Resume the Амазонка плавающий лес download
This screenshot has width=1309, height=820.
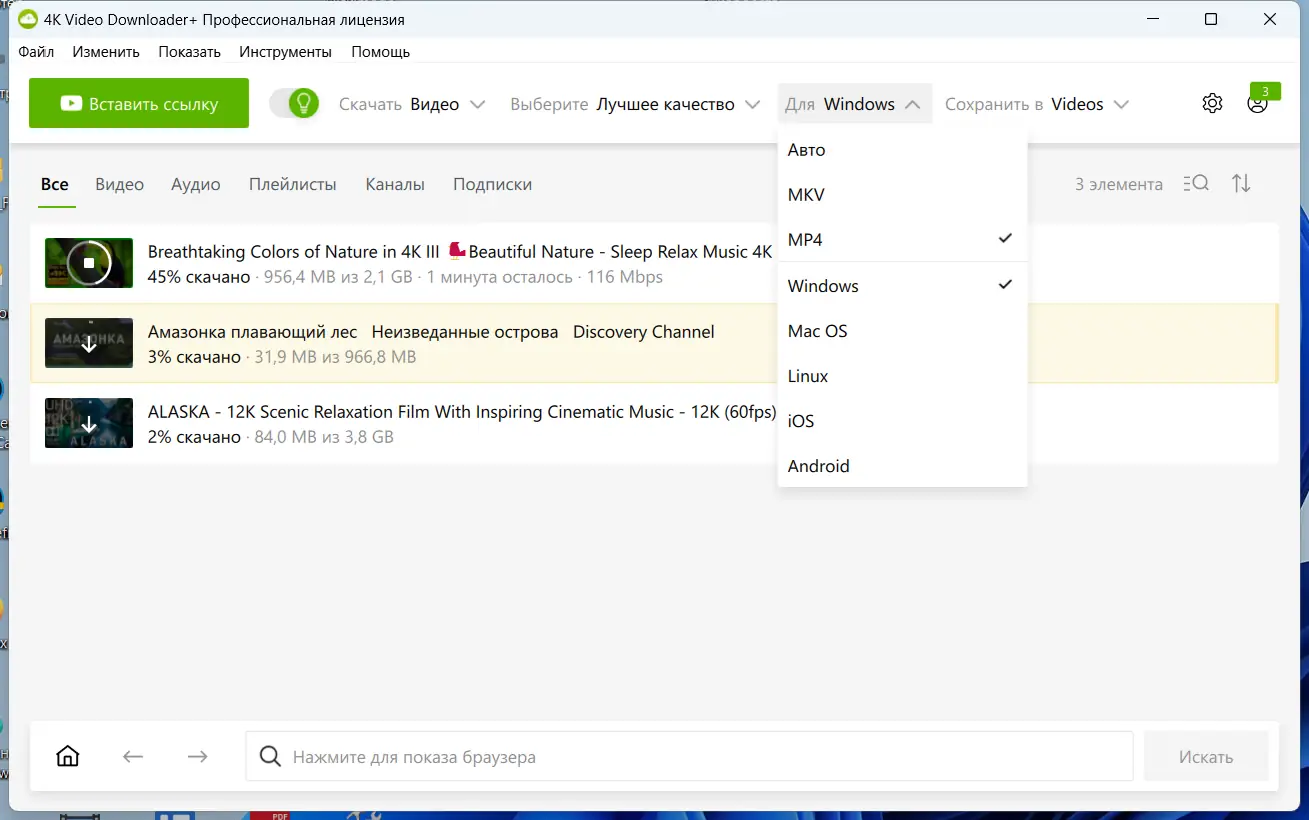click(x=89, y=343)
